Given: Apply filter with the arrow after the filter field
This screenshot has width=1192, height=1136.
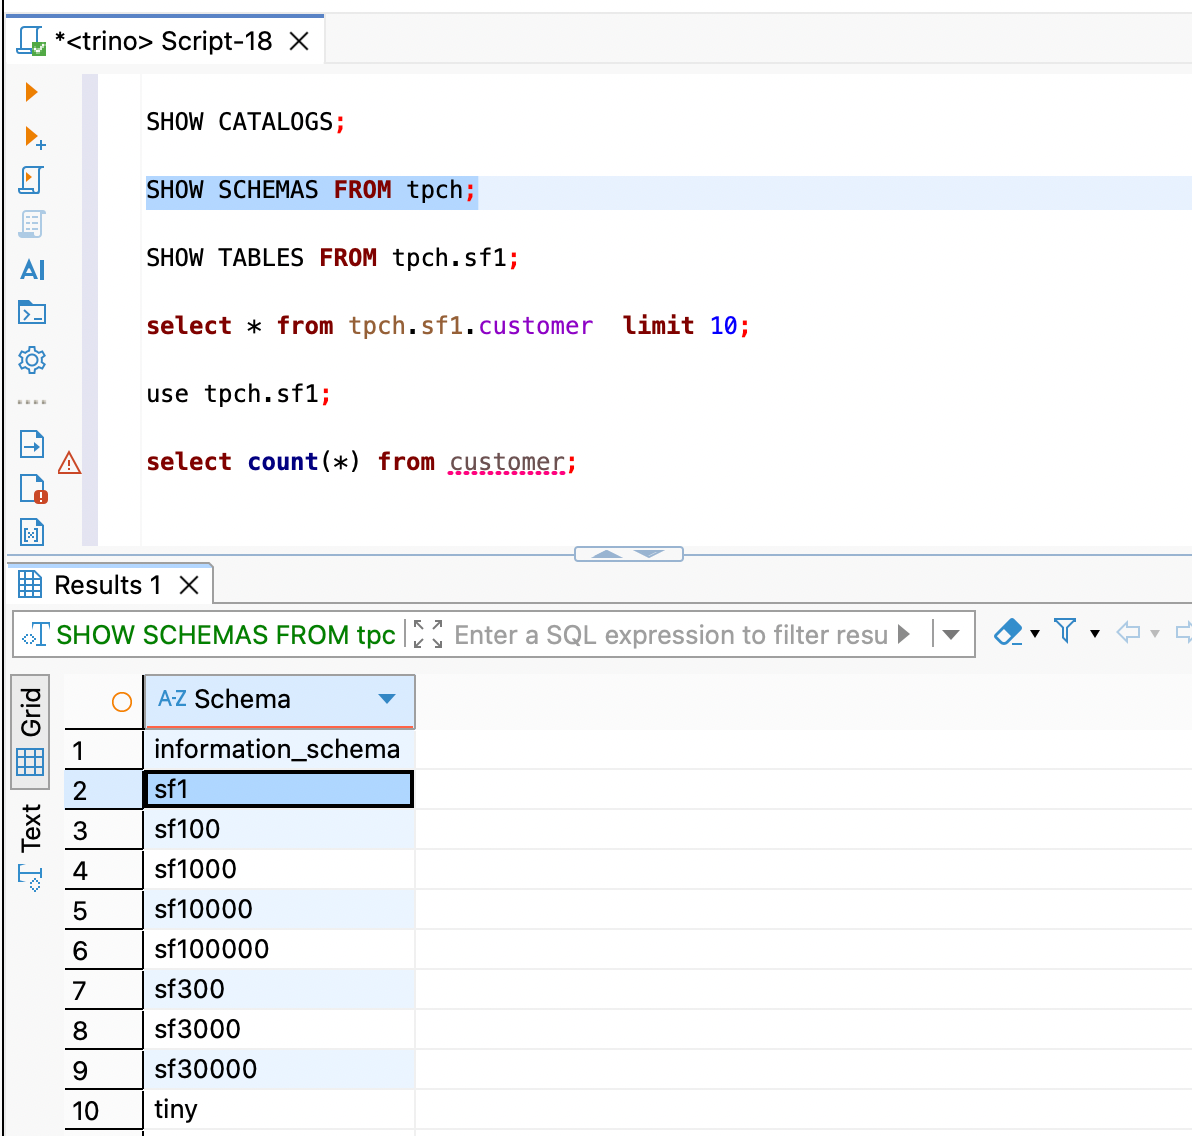Looking at the screenshot, I should pyautogui.click(x=903, y=634).
